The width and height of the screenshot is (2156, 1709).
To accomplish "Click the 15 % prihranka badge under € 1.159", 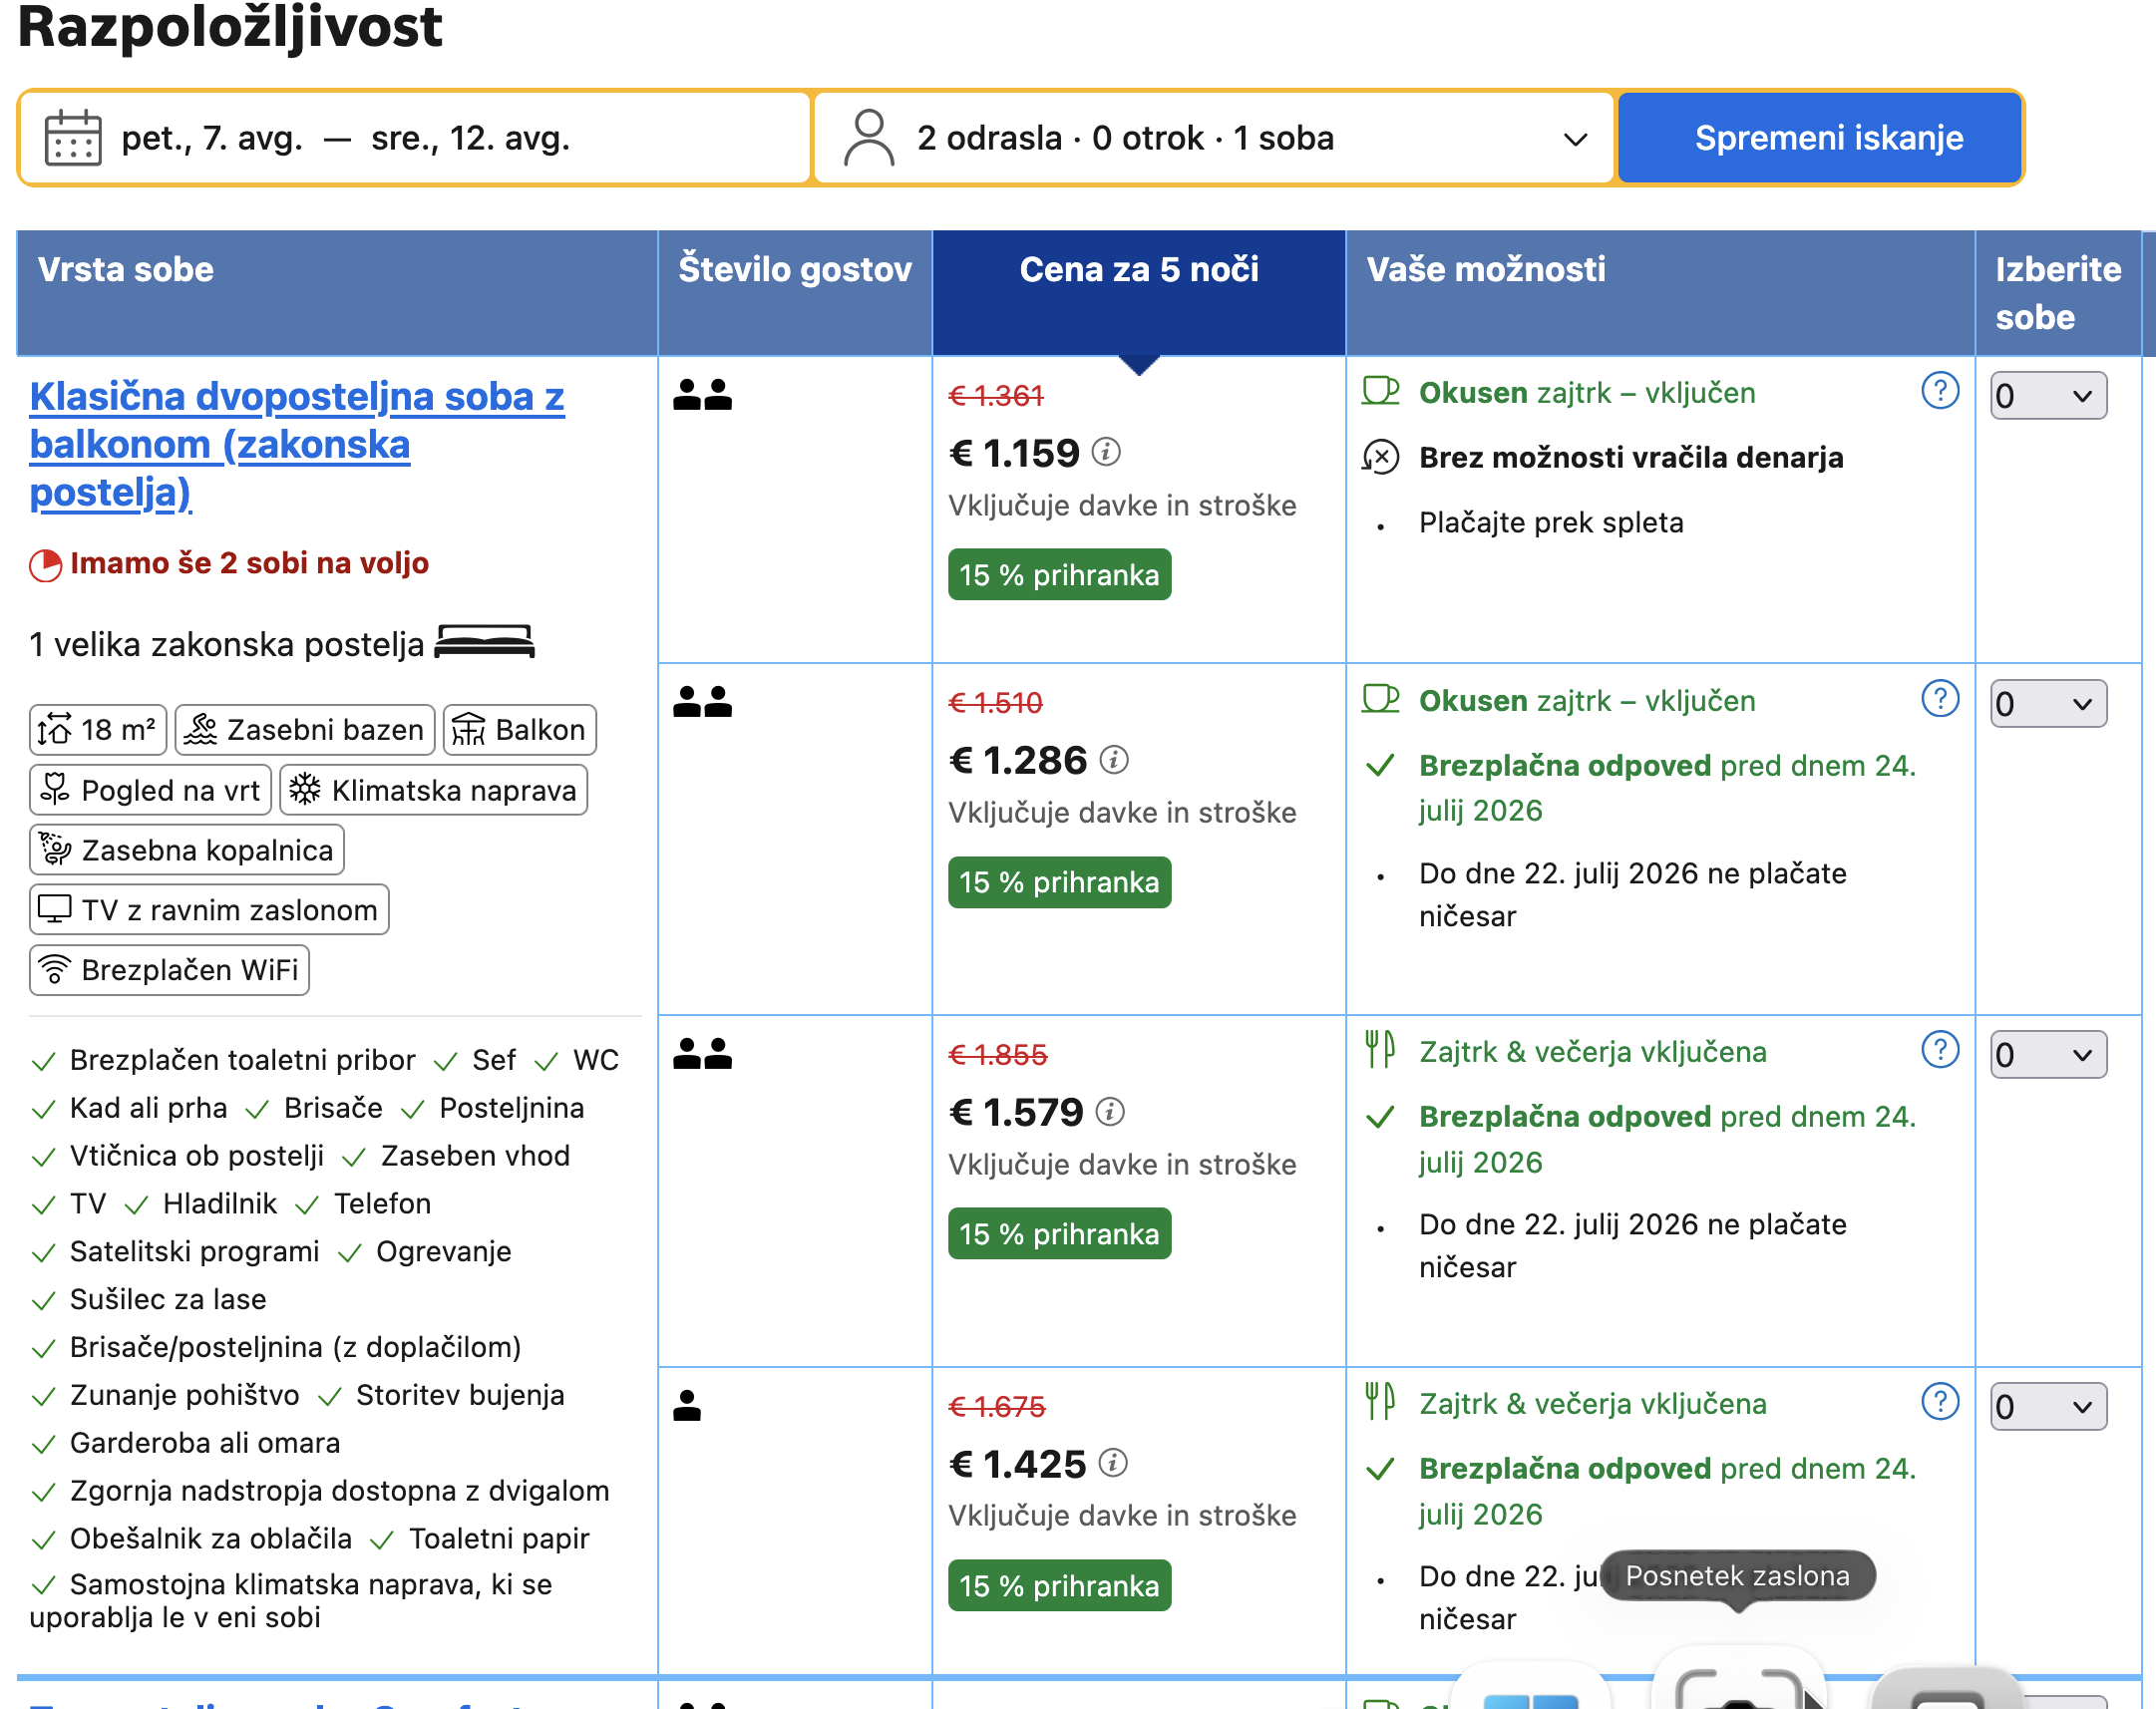I will [1059, 575].
